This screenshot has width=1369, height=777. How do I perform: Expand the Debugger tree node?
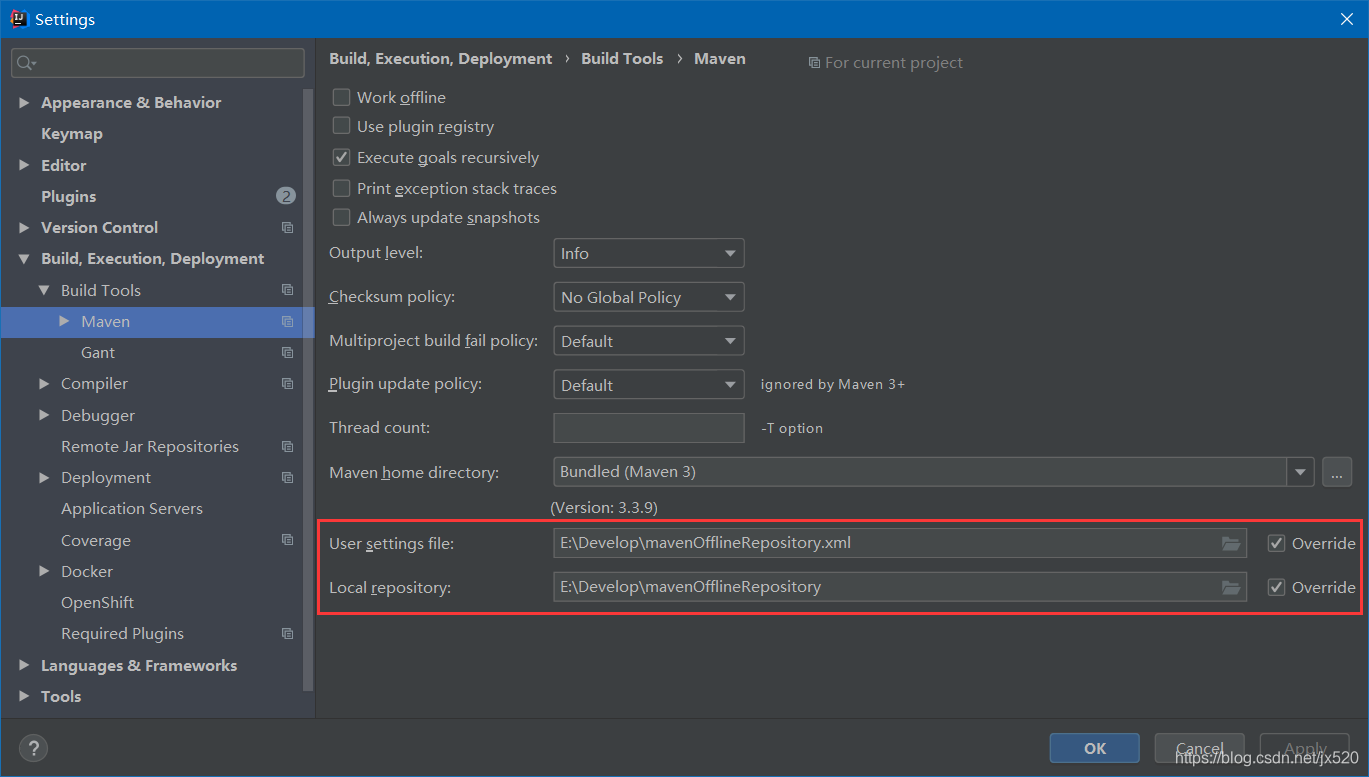[x=44, y=415]
